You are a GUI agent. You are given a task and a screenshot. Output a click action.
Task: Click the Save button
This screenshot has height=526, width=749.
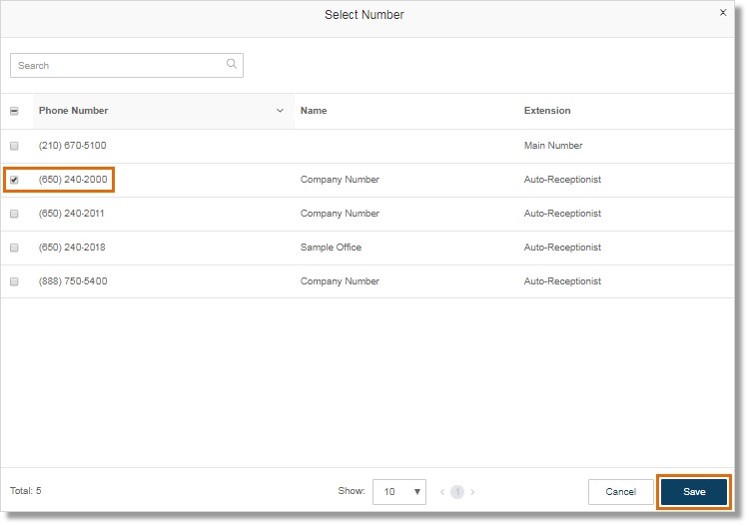[694, 492]
